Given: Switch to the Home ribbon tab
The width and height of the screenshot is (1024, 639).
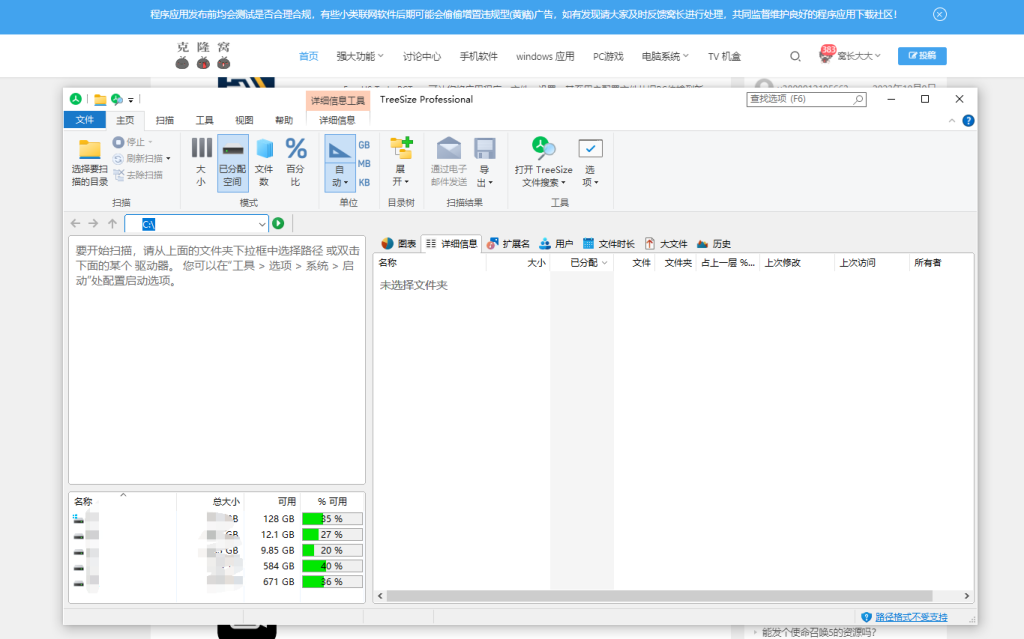Looking at the screenshot, I should 125,120.
